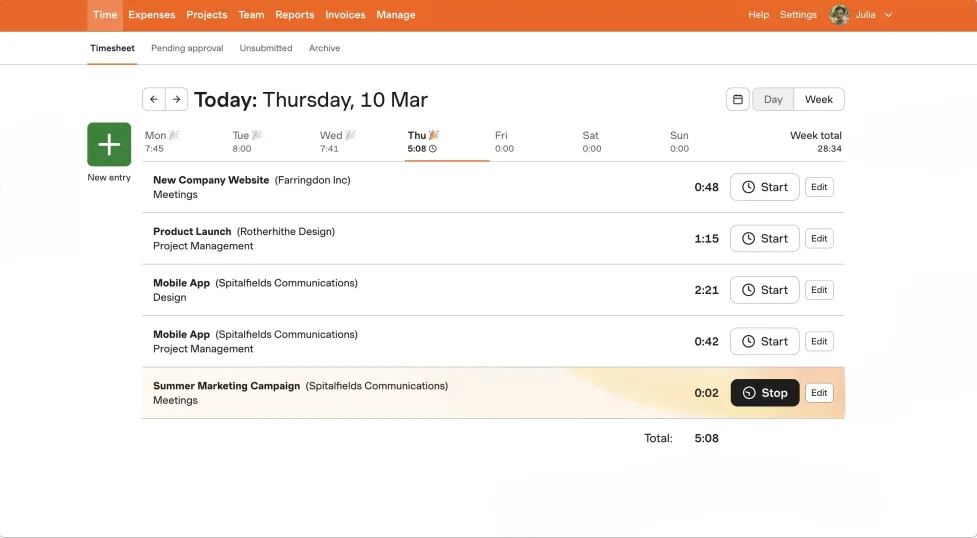Viewport: 977px width, 538px height.
Task: Select the Day view toggle
Action: pyautogui.click(x=773, y=99)
